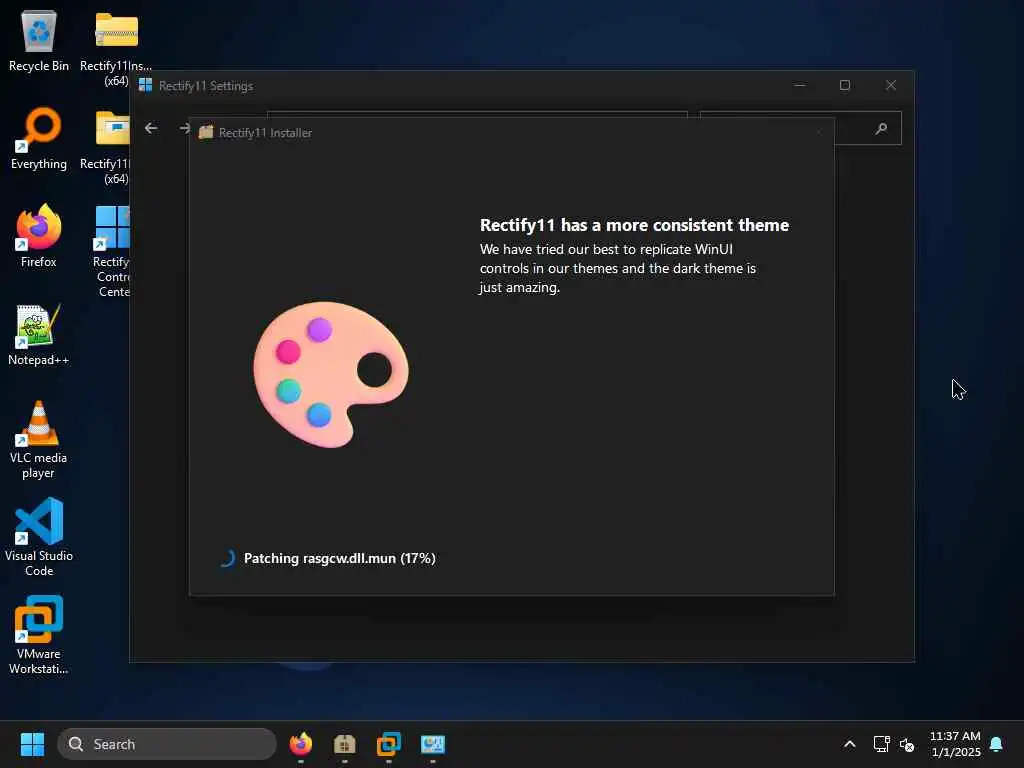
Task: Launch VMware Workstation desktop shortcut
Action: point(39,635)
